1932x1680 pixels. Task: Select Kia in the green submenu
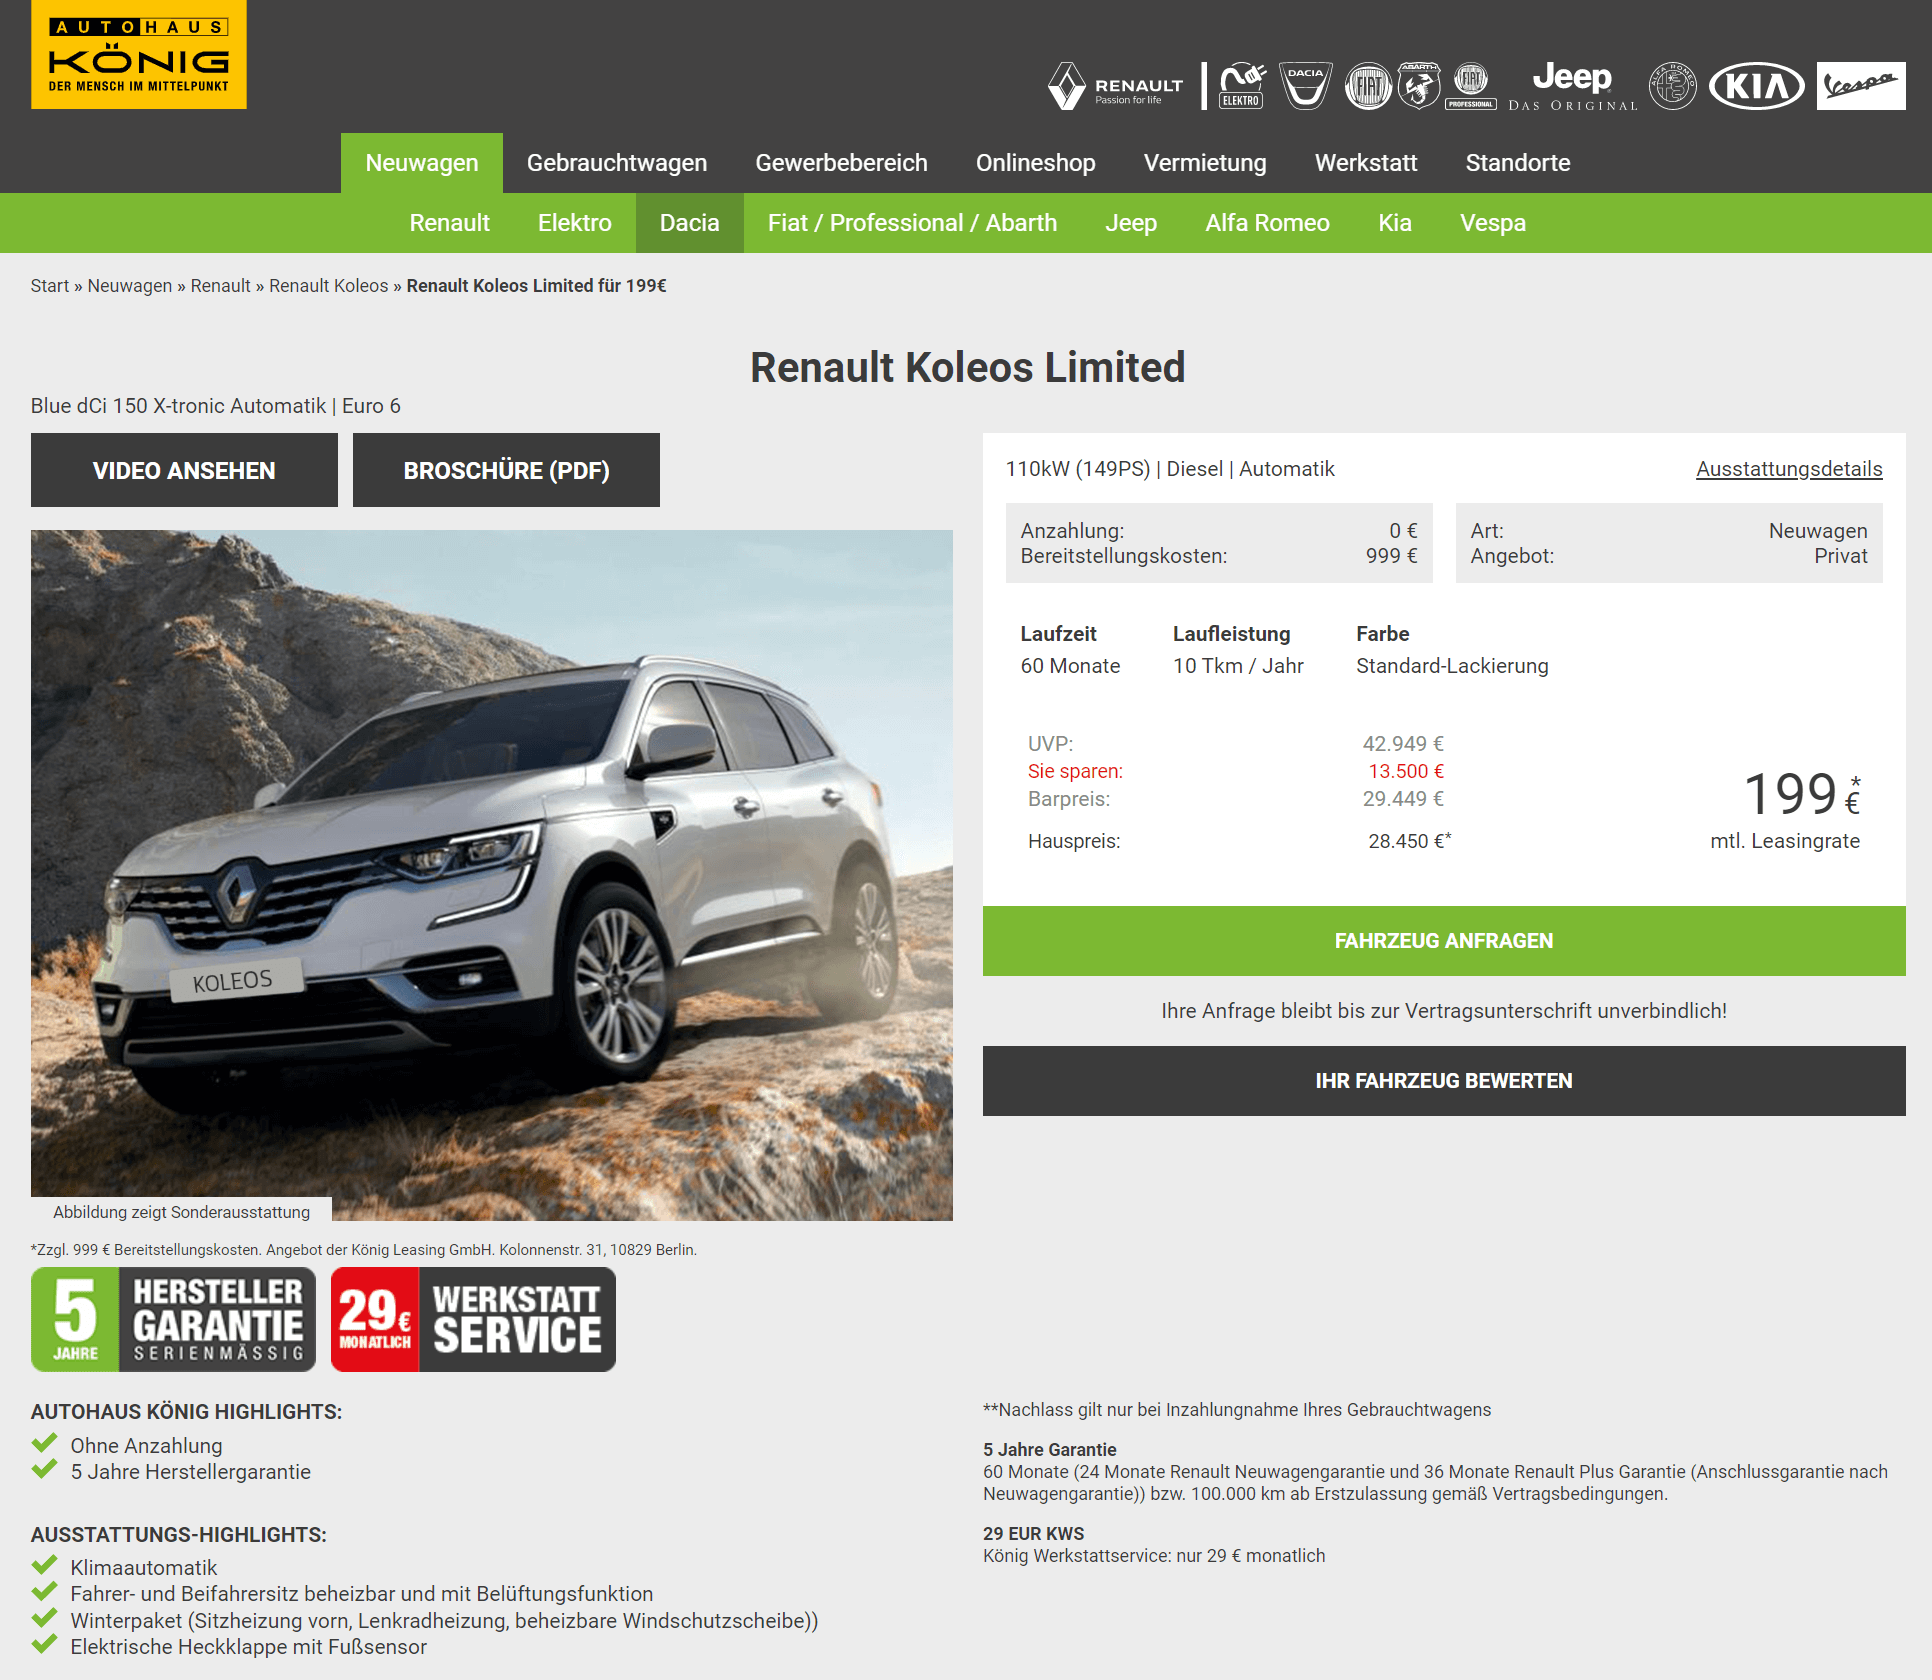1395,223
